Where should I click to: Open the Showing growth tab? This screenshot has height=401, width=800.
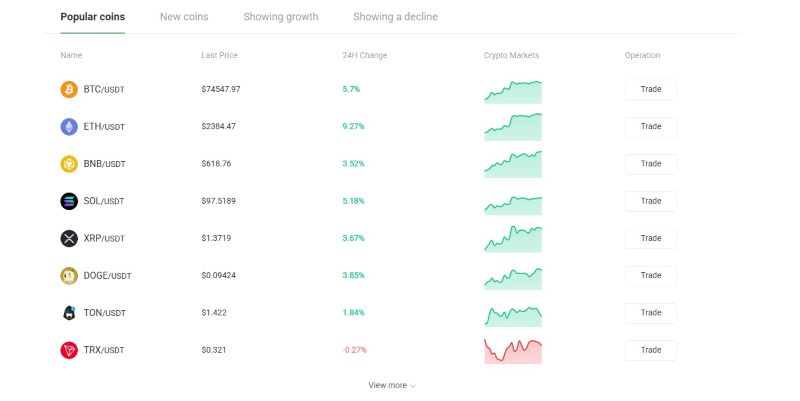[x=280, y=17]
